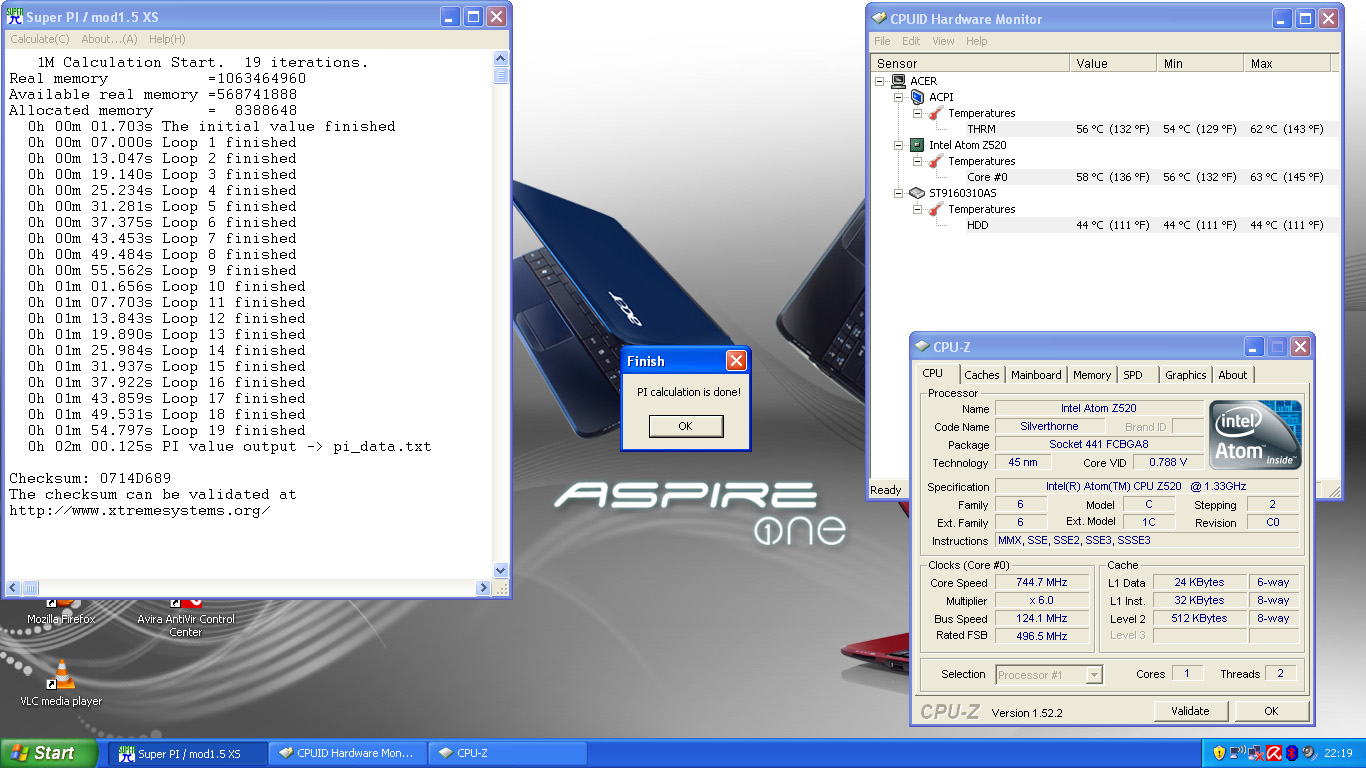Switch to the Memory tab in CPU-Z

click(1092, 375)
